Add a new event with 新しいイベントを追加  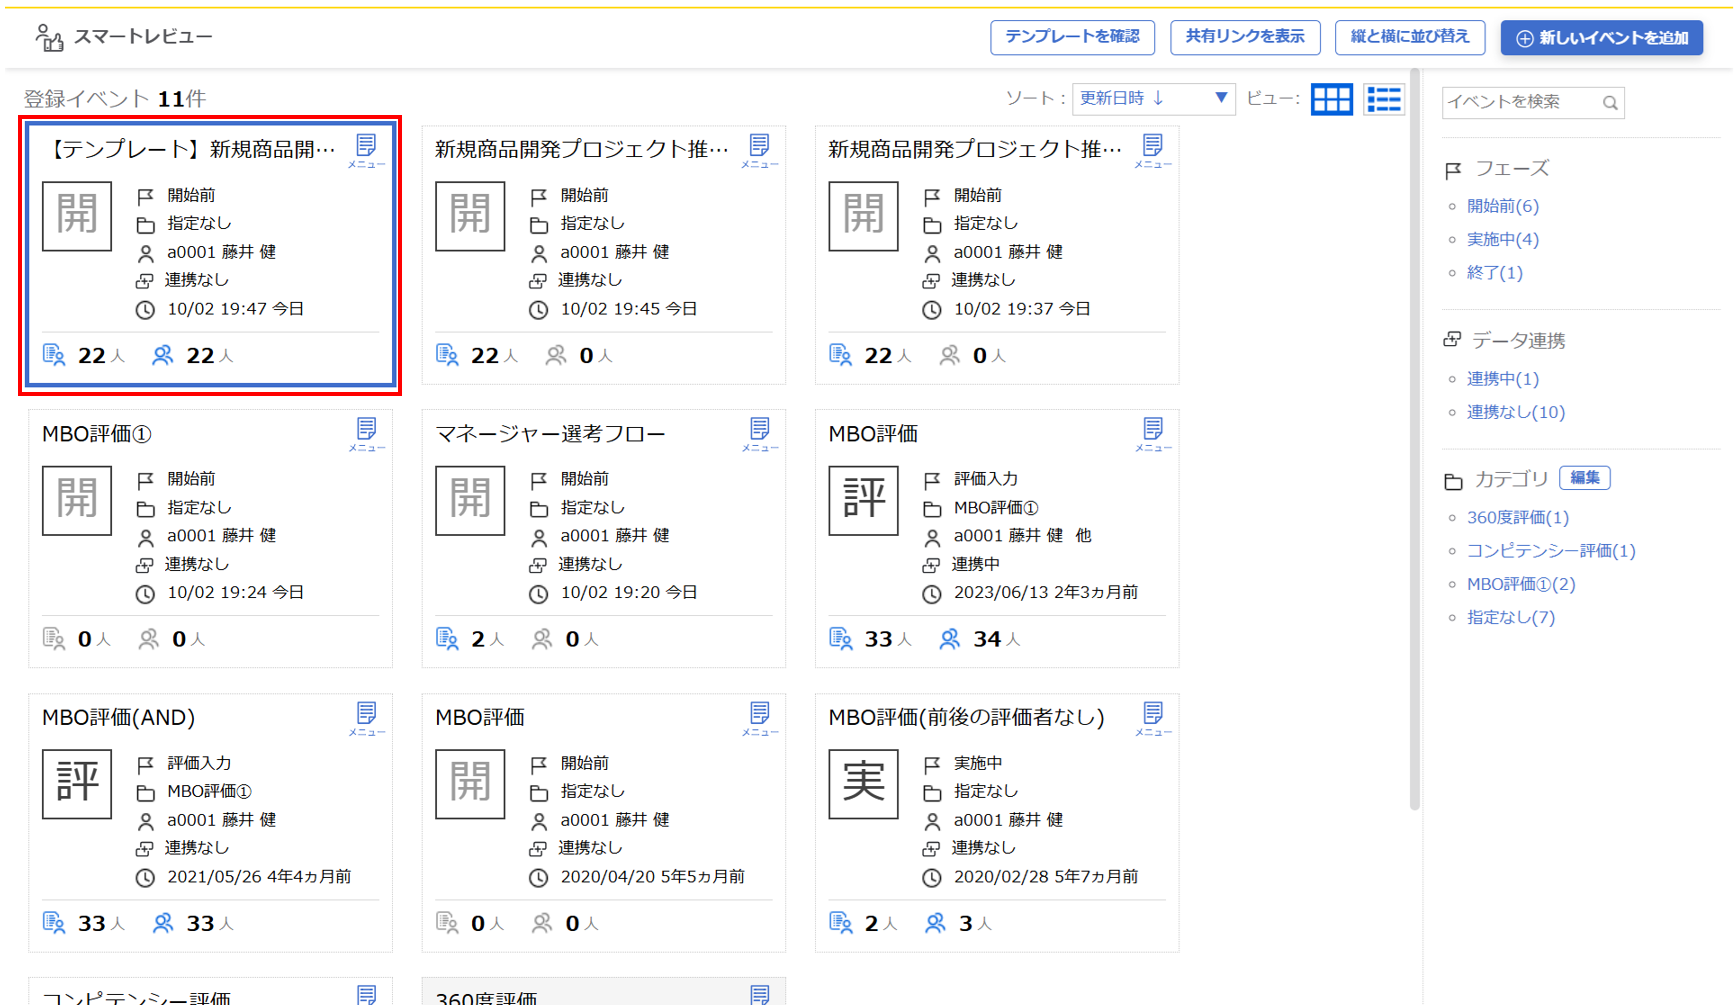[1601, 38]
